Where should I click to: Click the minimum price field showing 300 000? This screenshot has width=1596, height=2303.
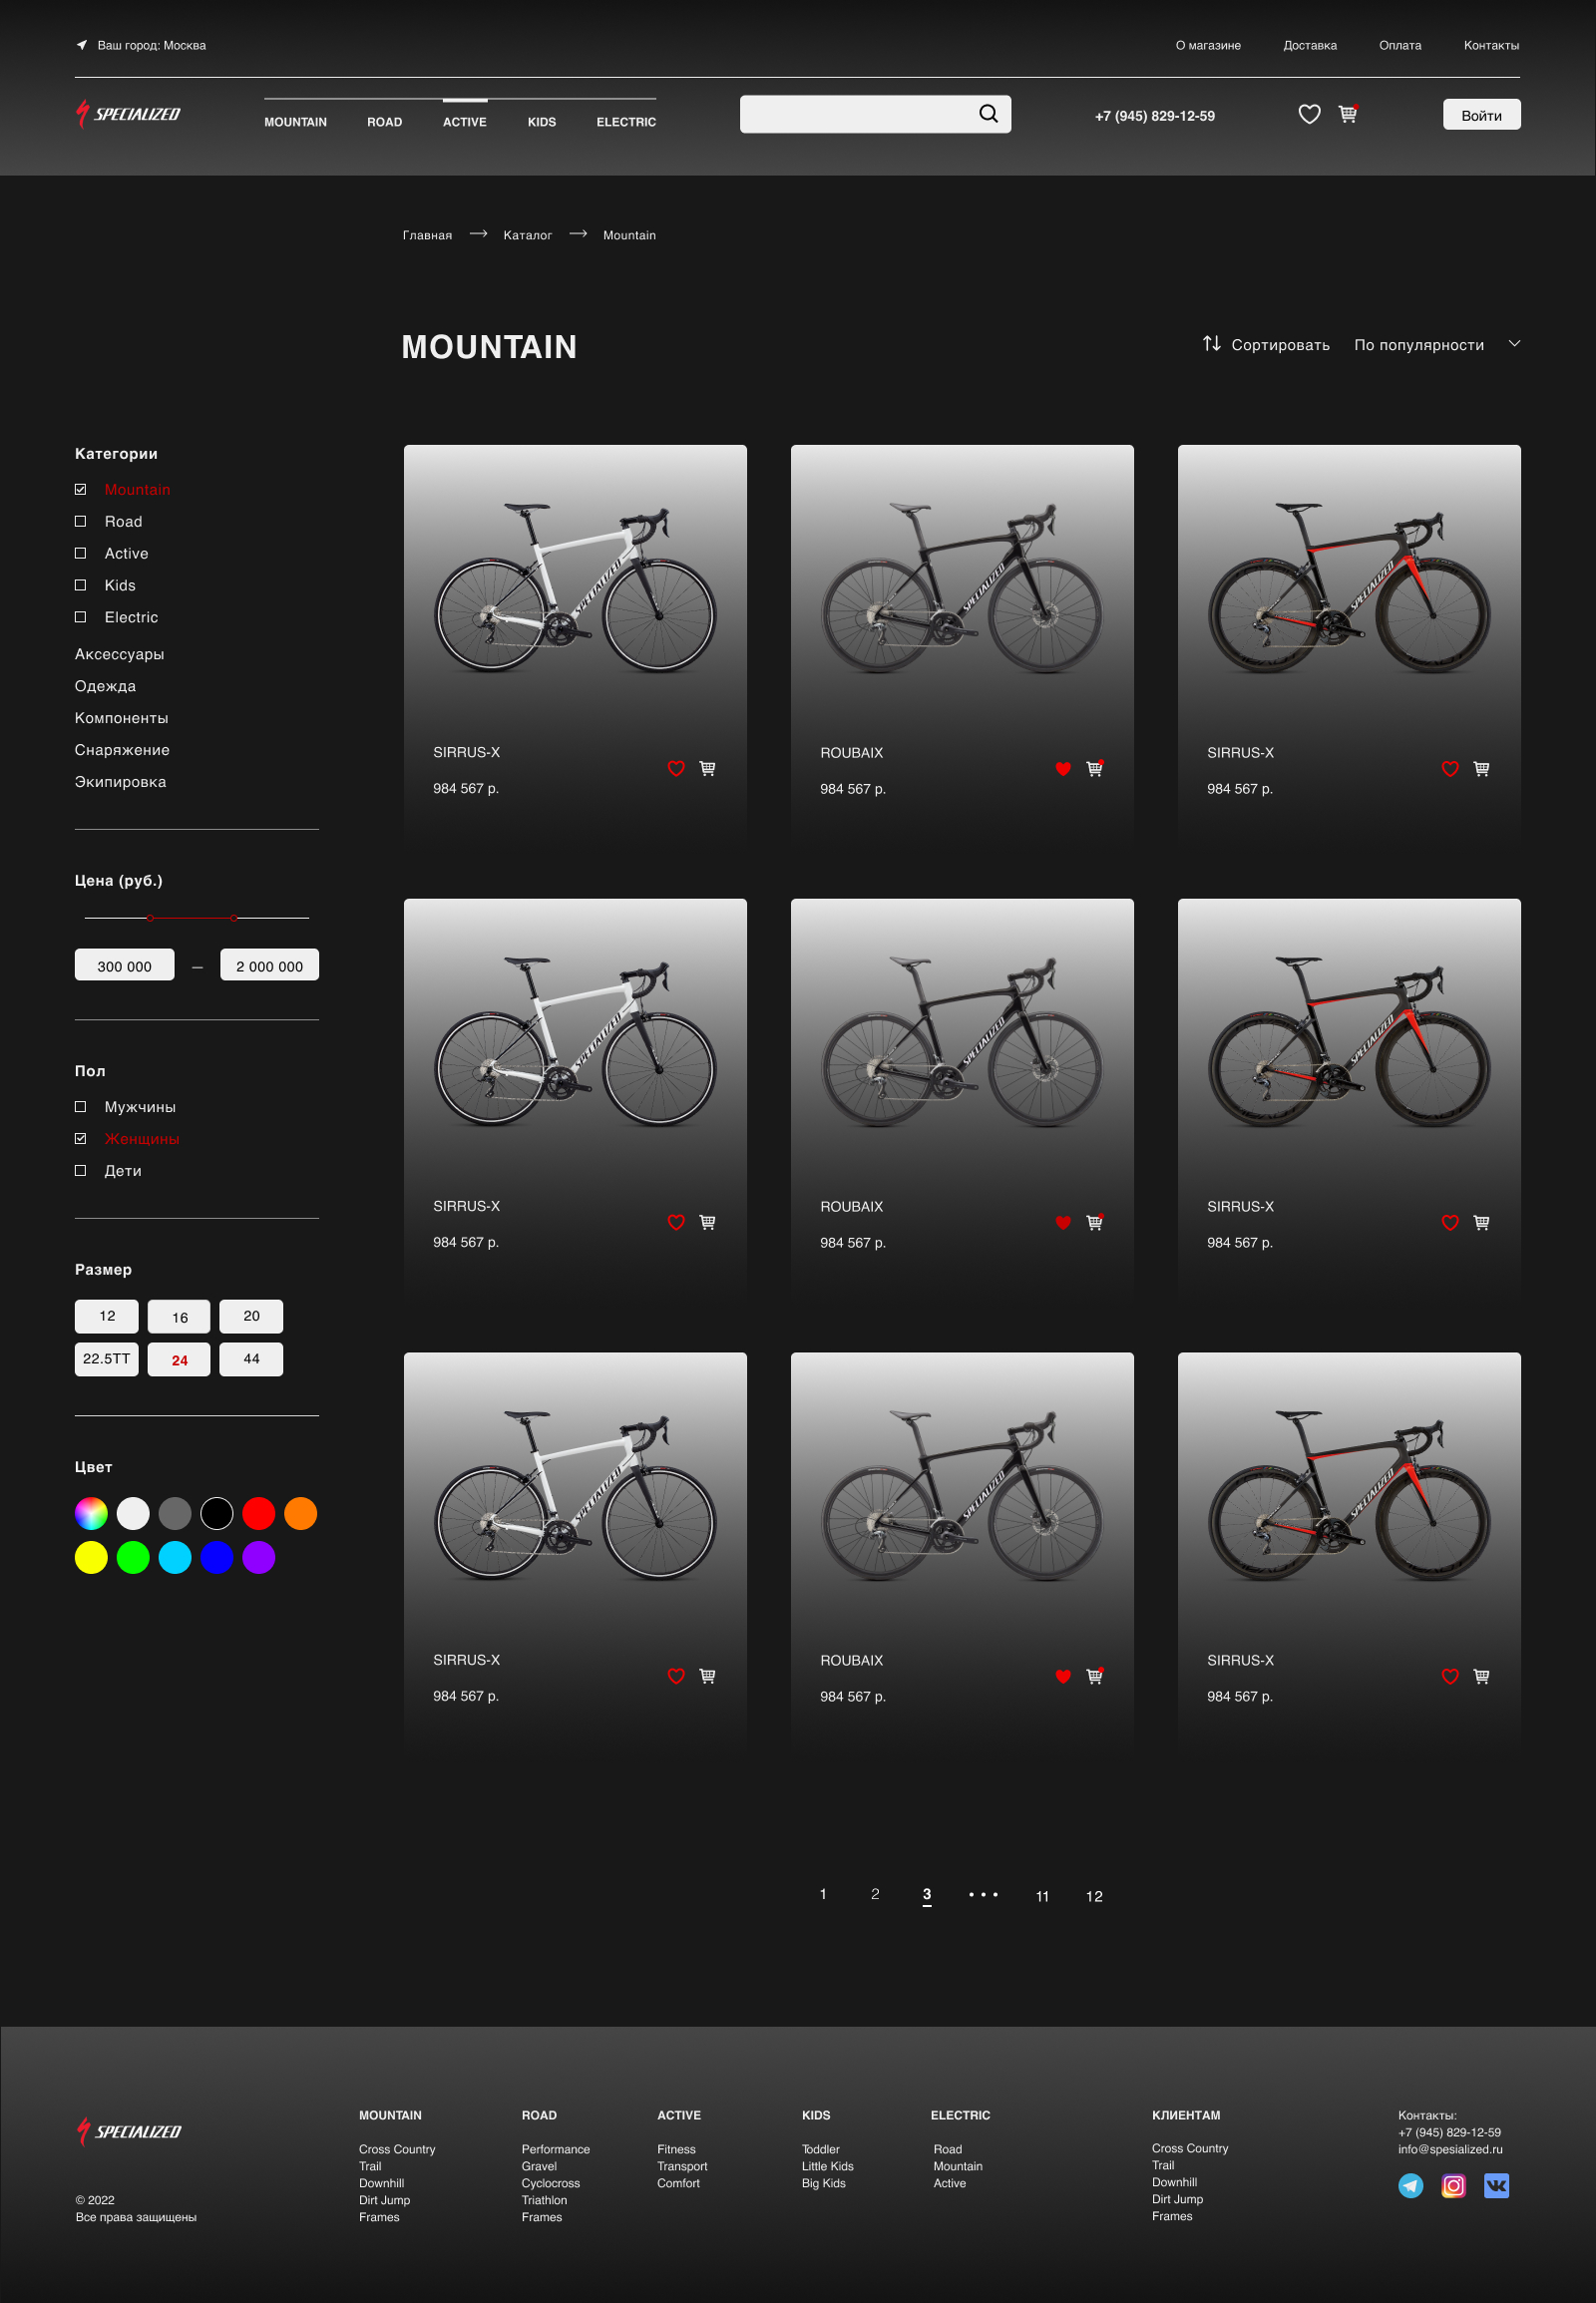pos(124,965)
